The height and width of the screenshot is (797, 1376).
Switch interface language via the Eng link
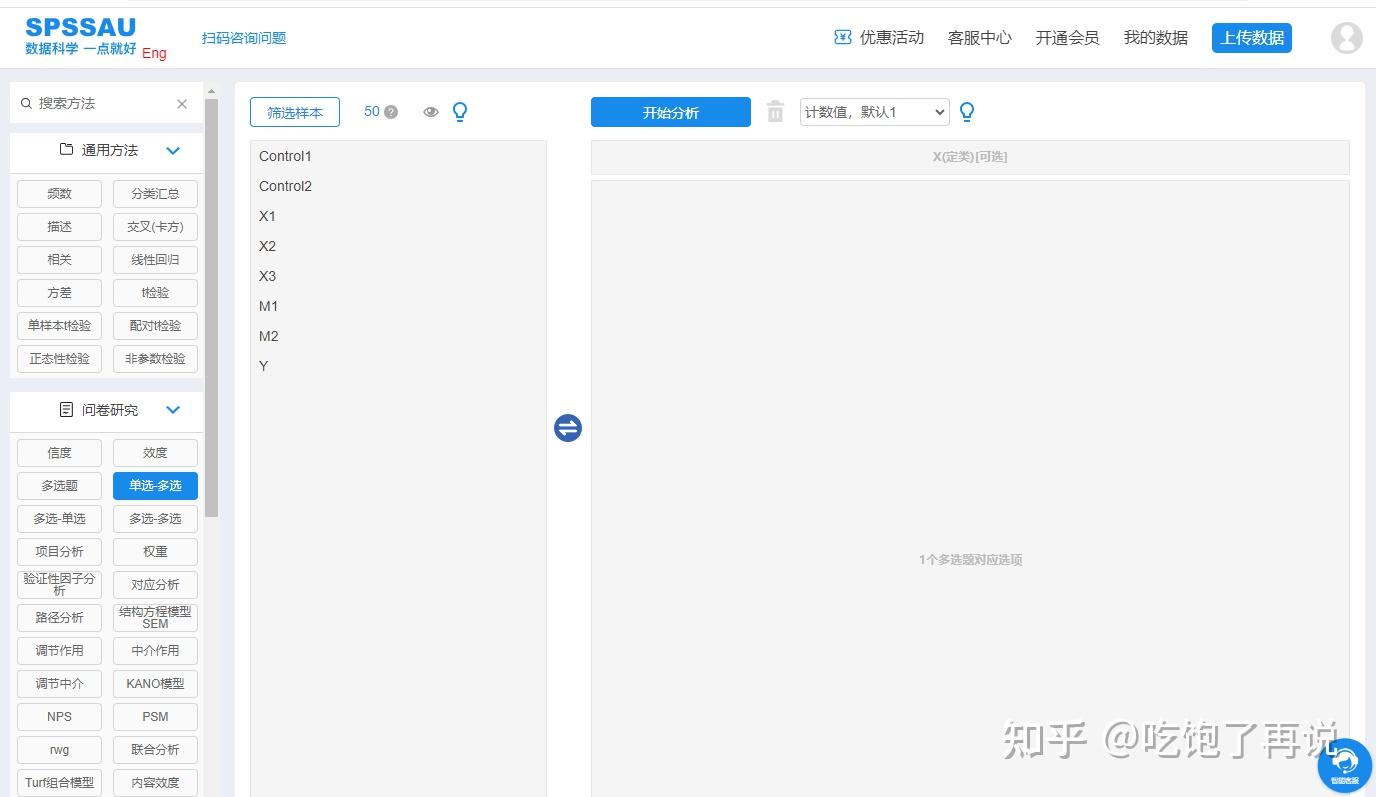pyautogui.click(x=154, y=53)
